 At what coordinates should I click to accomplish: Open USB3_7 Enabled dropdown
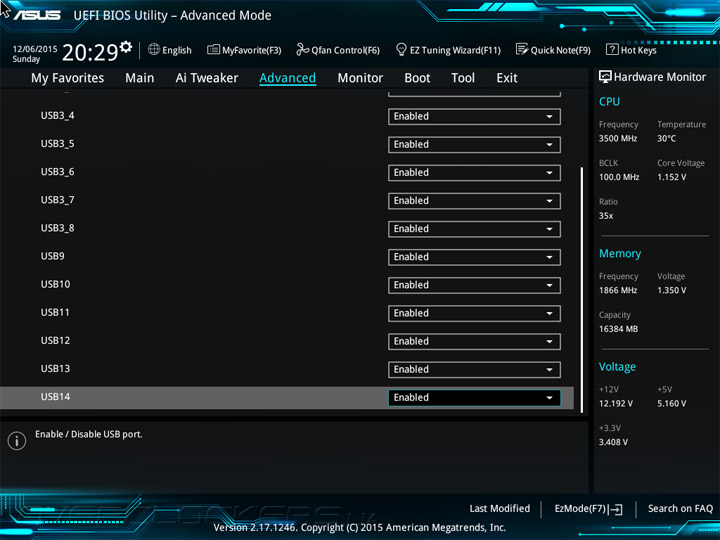click(x=474, y=201)
